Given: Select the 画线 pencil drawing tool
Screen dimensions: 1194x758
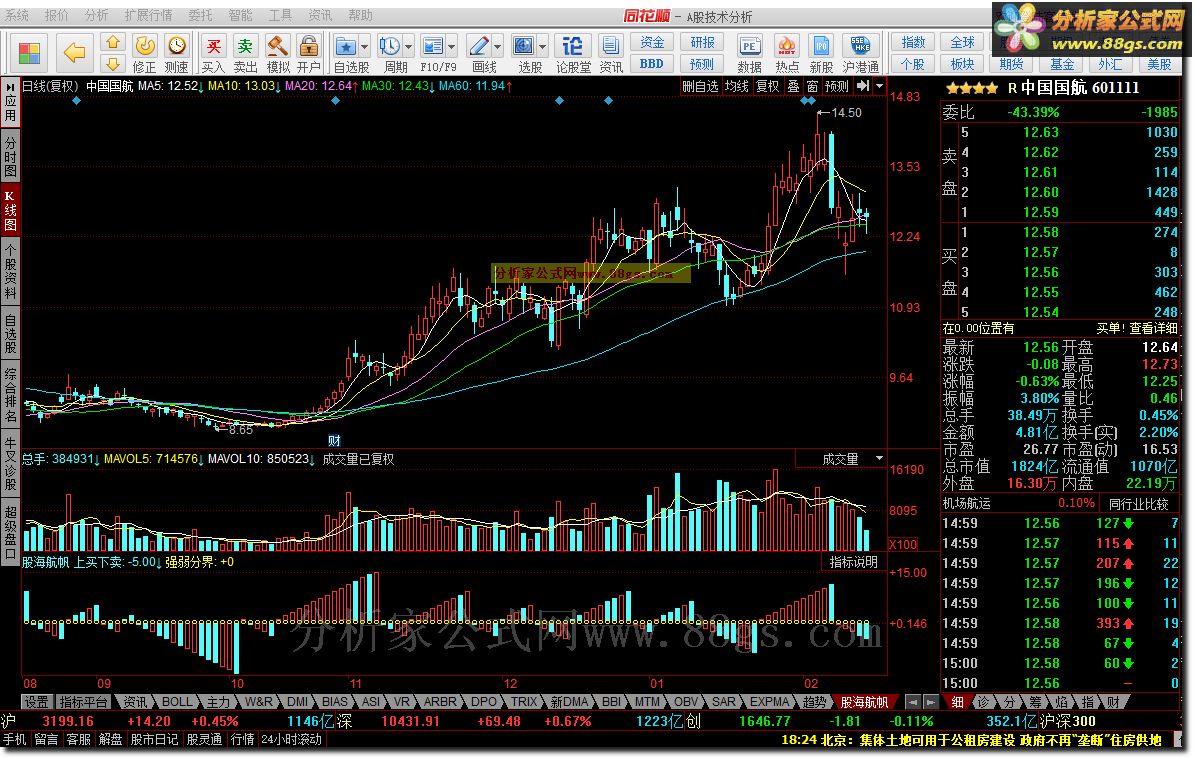Looking at the screenshot, I should click(x=479, y=46).
